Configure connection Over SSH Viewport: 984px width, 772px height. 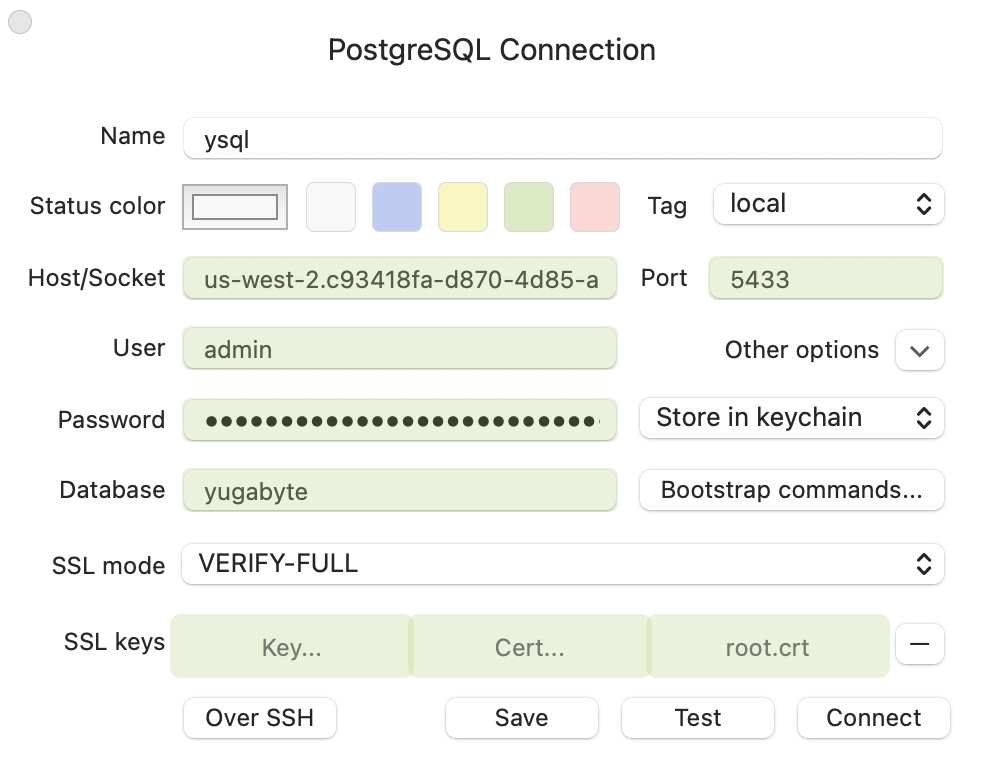[259, 717]
